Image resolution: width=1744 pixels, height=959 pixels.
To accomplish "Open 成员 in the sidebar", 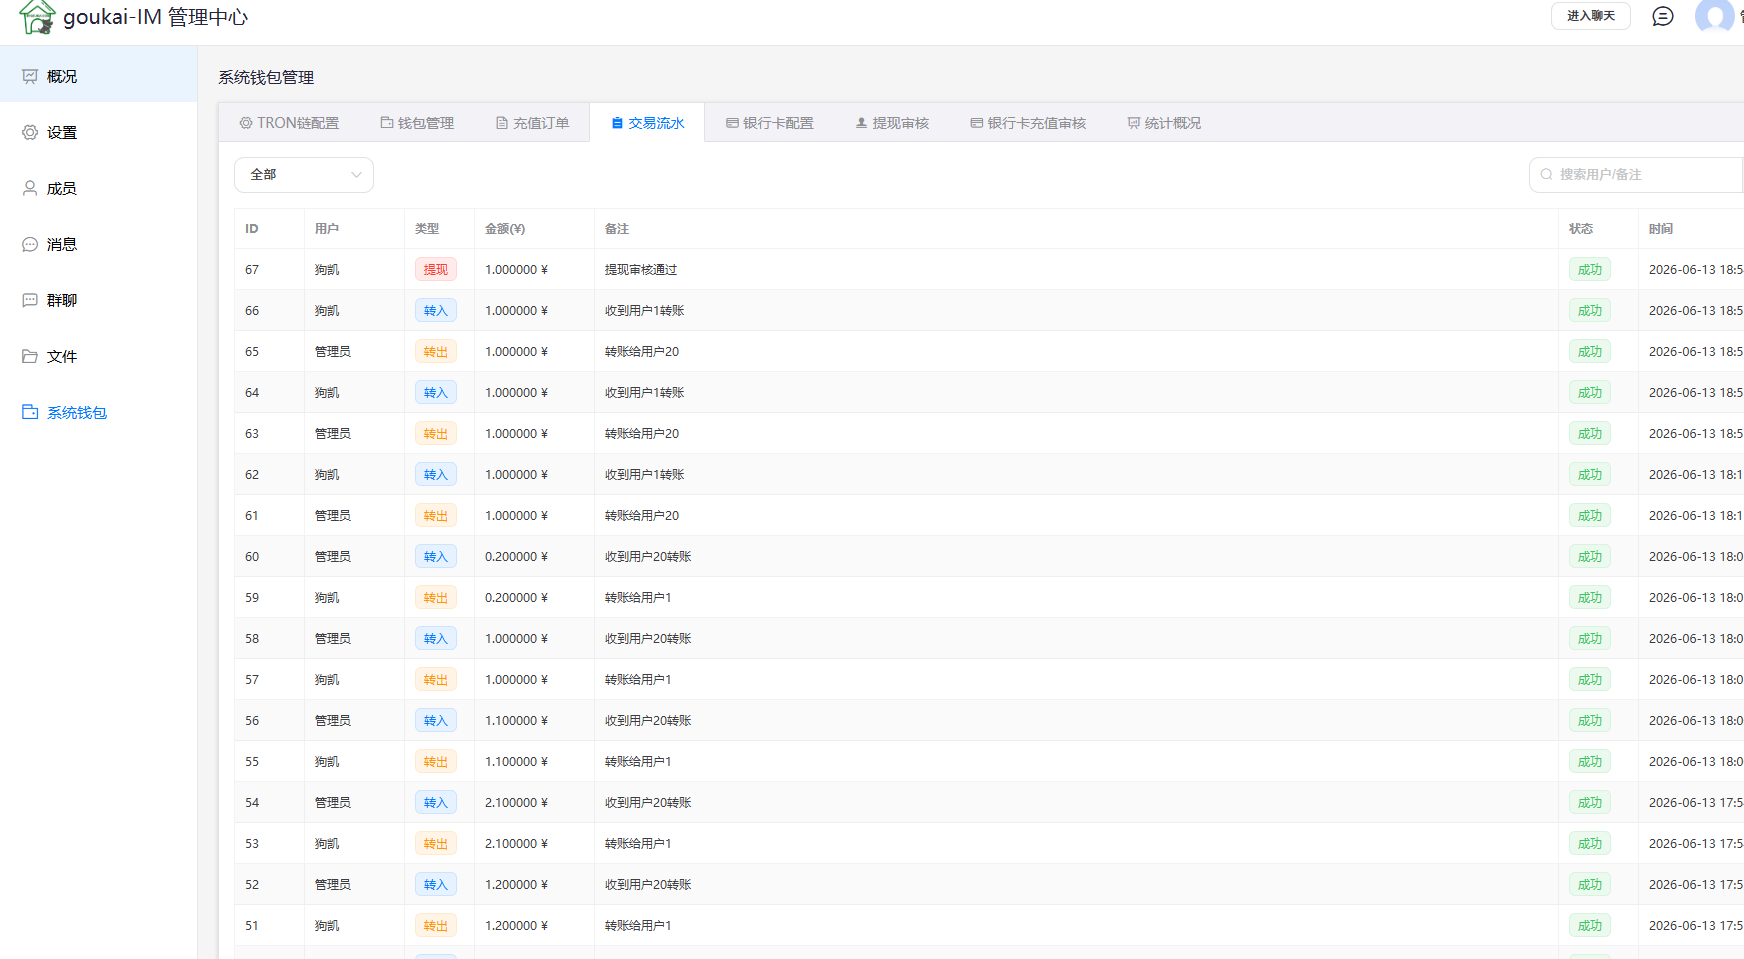I will coord(98,188).
